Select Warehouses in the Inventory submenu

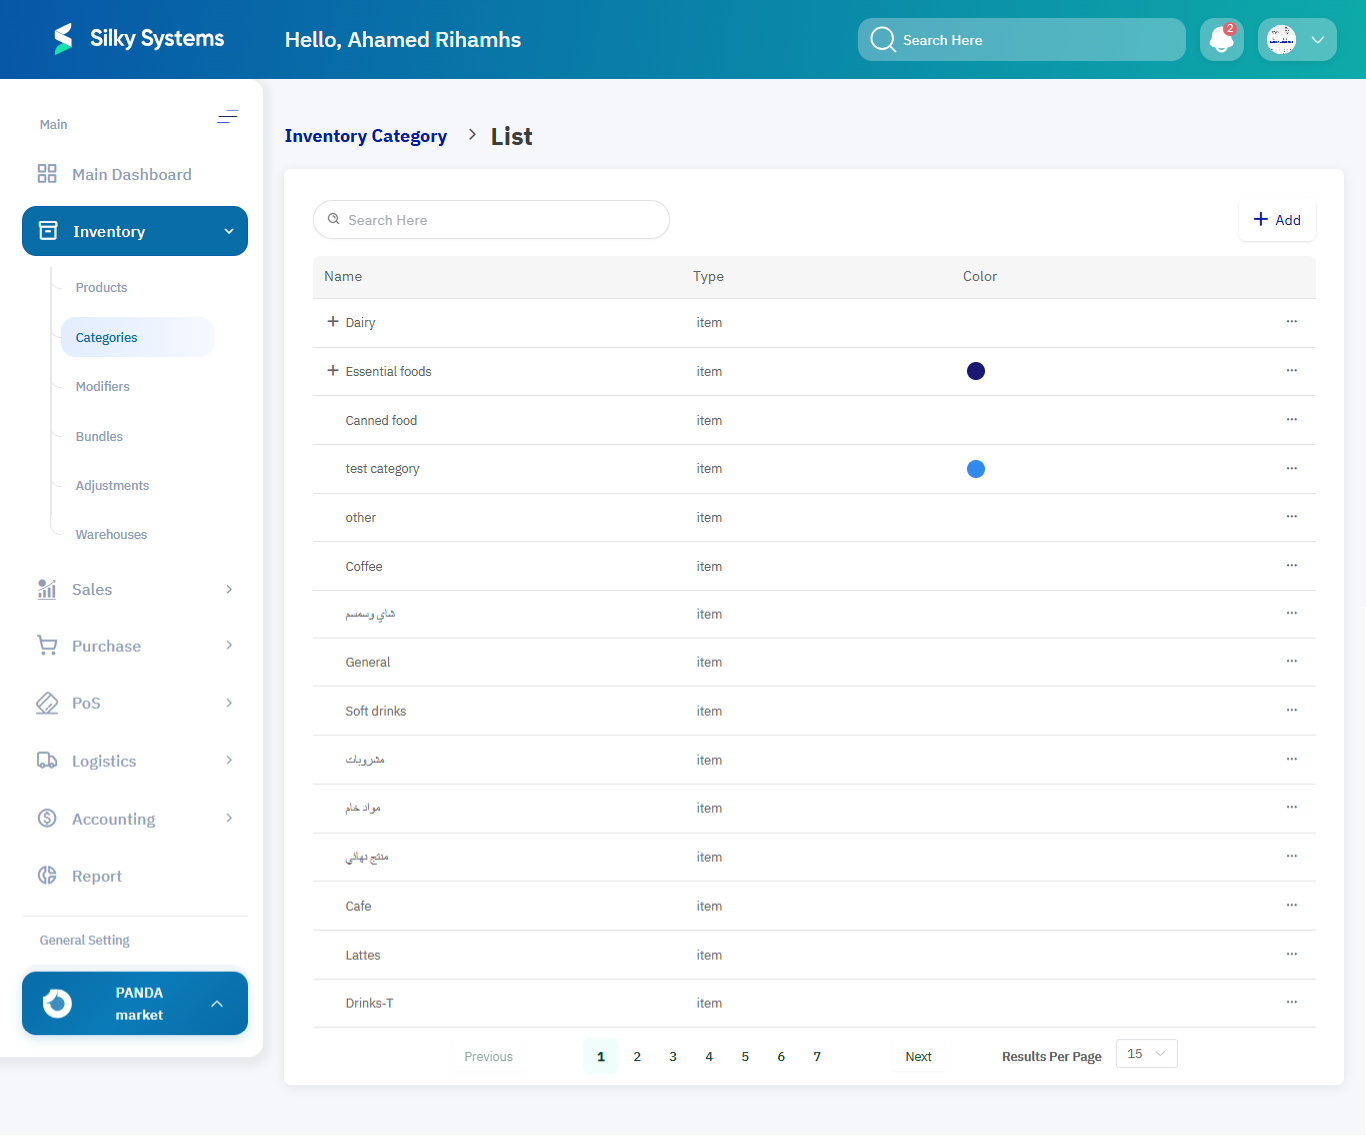[x=111, y=534]
